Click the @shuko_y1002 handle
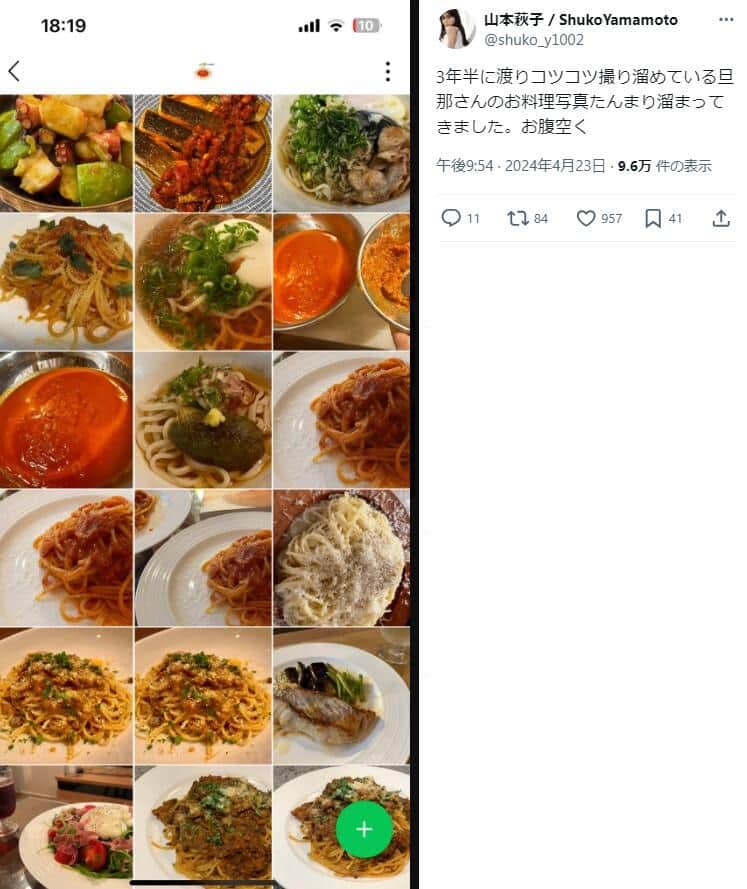This screenshot has width=747, height=889. click(x=533, y=40)
